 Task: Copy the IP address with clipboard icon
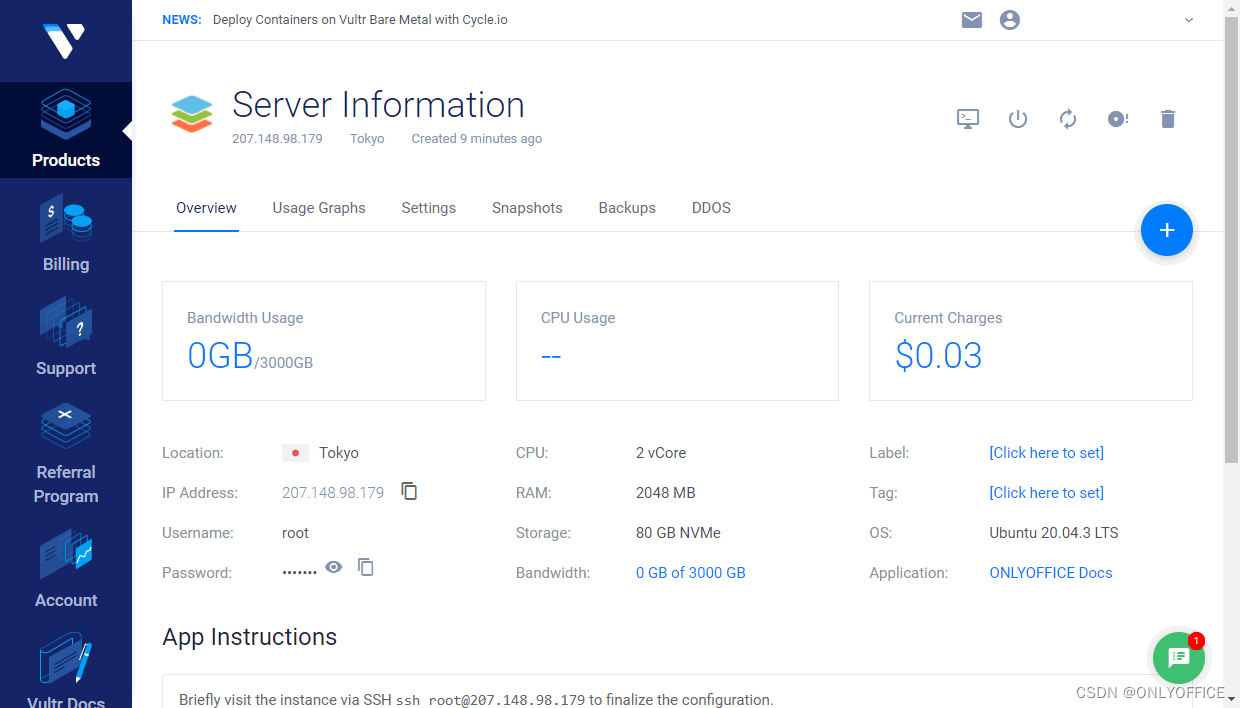(x=409, y=491)
